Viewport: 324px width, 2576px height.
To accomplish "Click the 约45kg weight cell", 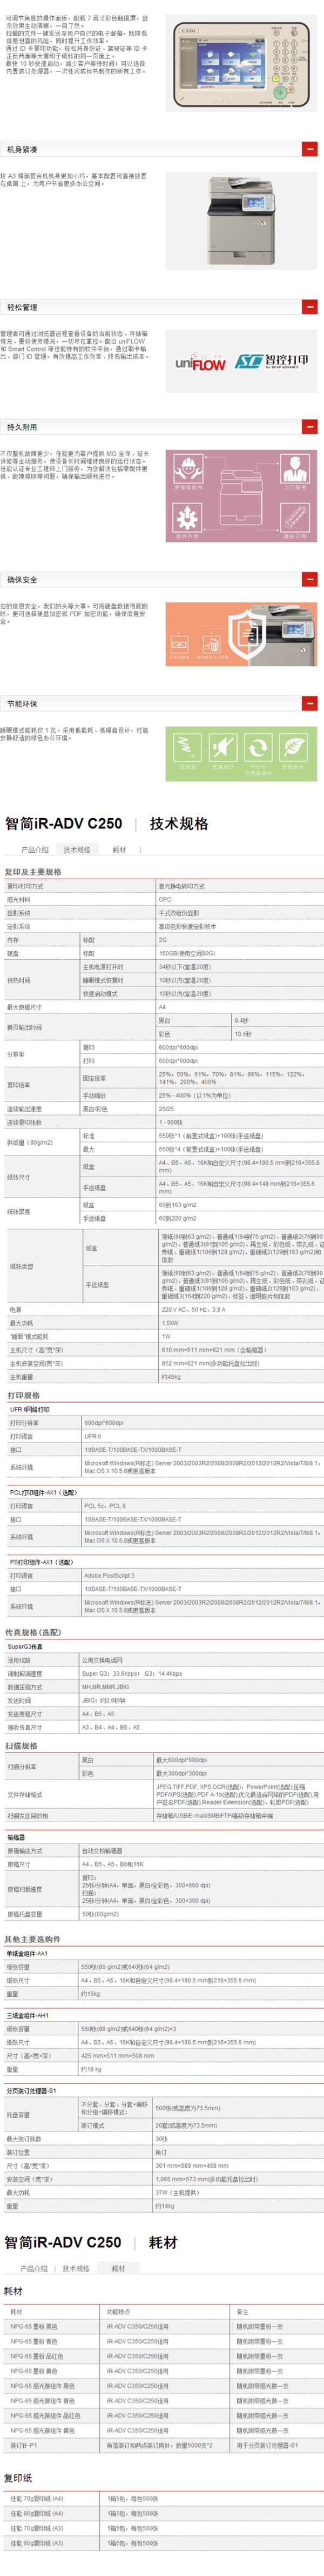I will (241, 1377).
